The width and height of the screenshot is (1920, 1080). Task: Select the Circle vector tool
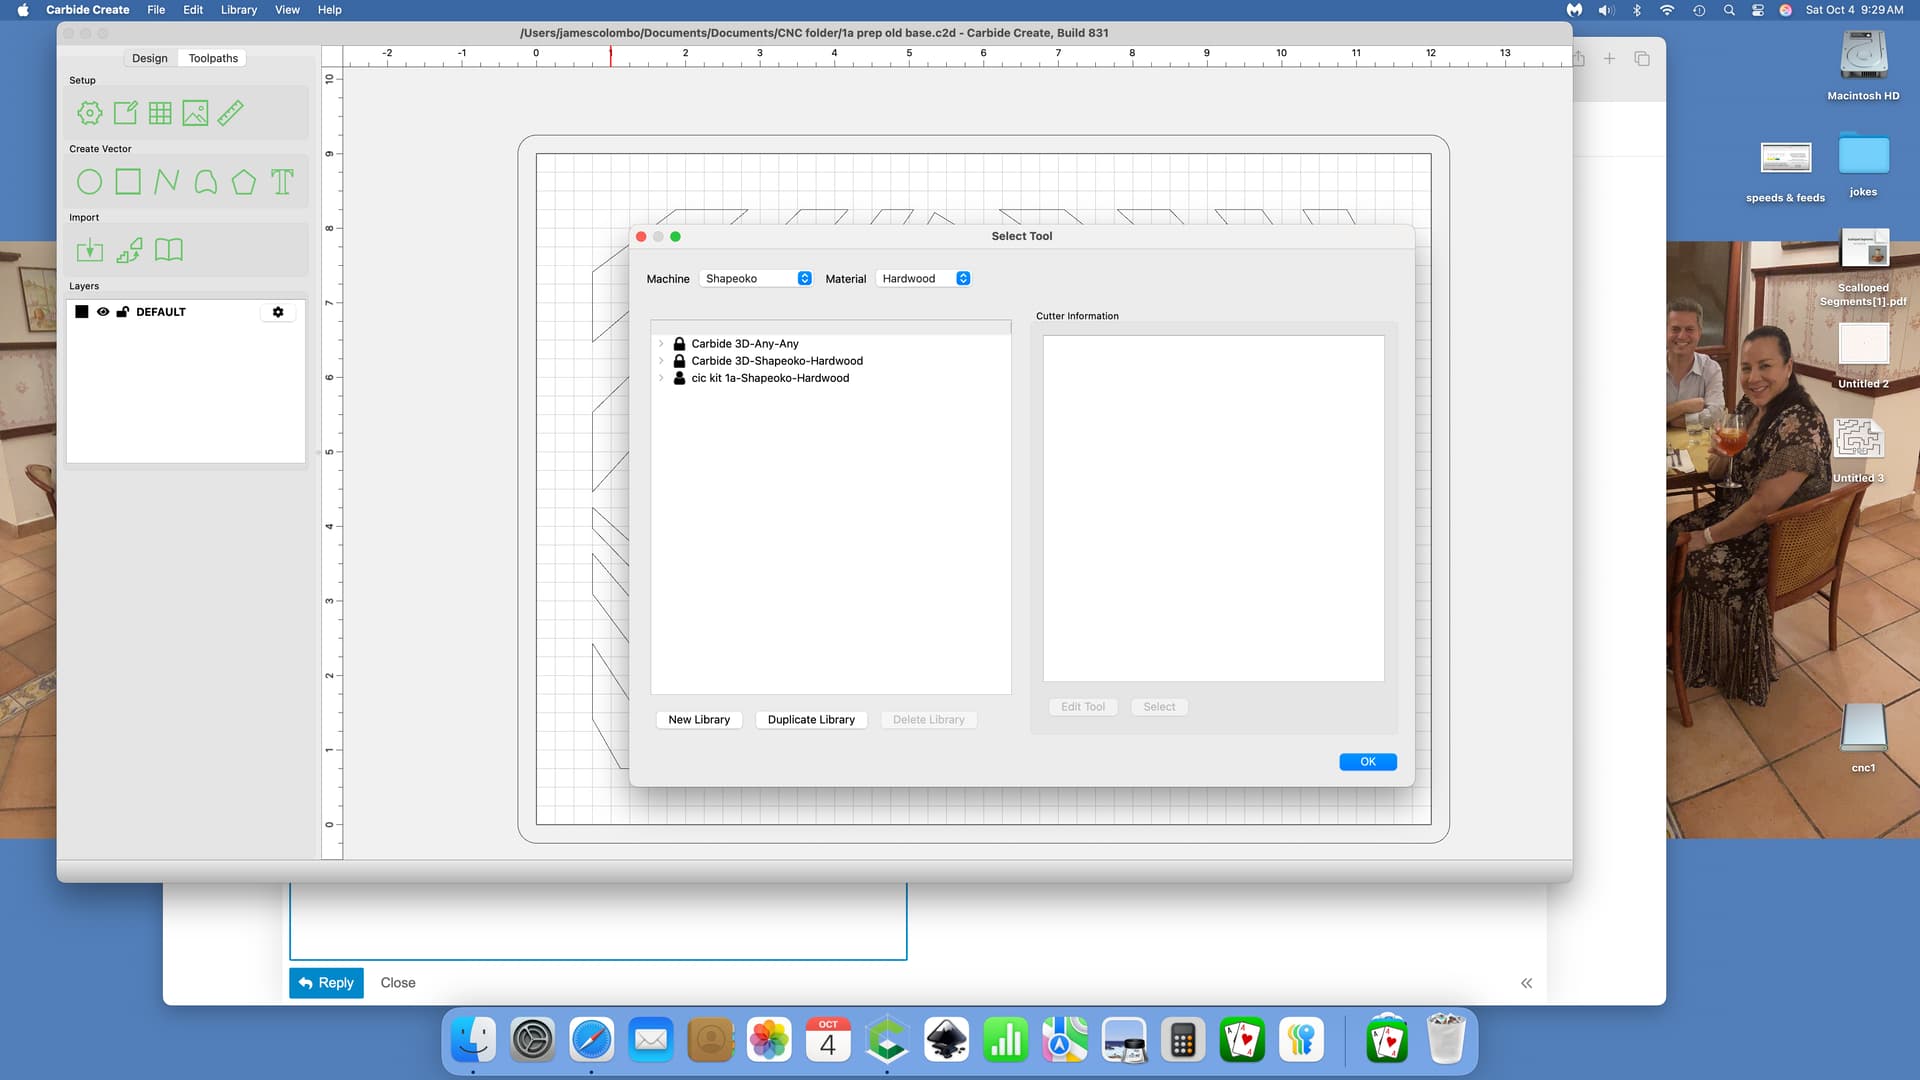tap(89, 182)
